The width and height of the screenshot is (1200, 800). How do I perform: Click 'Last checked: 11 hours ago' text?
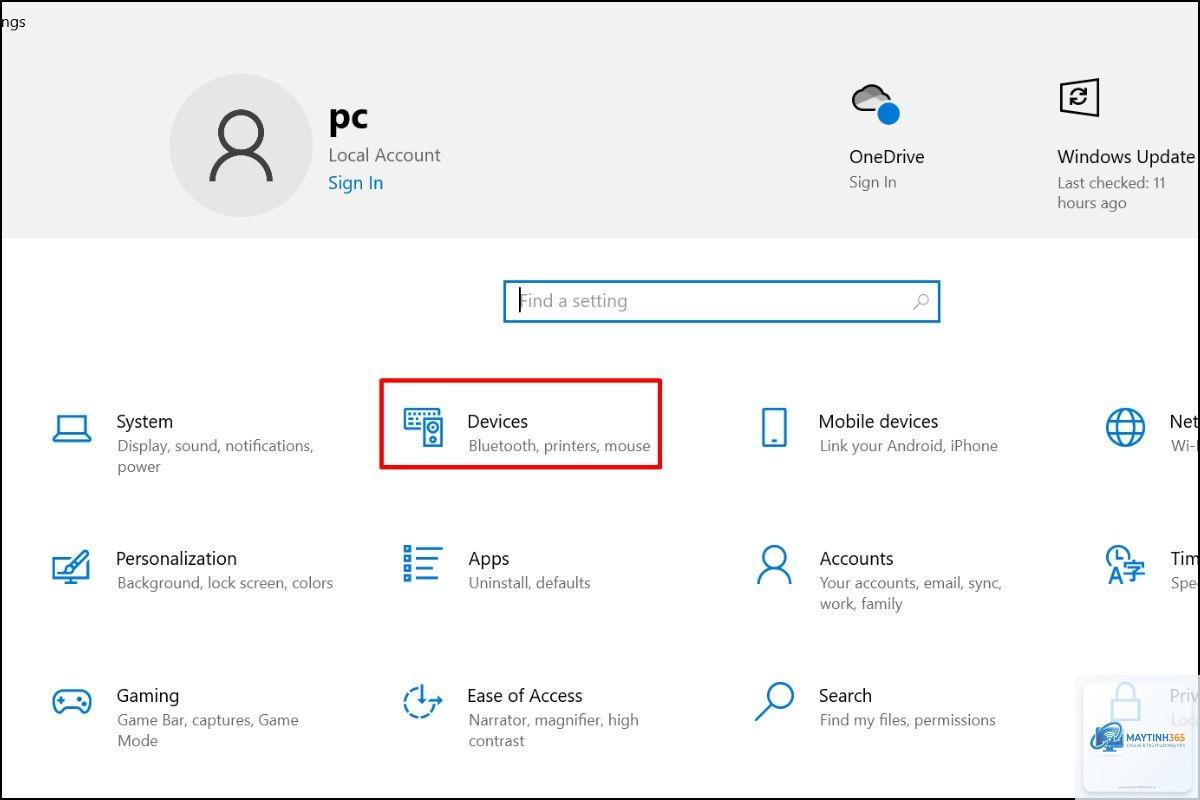coord(1111,193)
